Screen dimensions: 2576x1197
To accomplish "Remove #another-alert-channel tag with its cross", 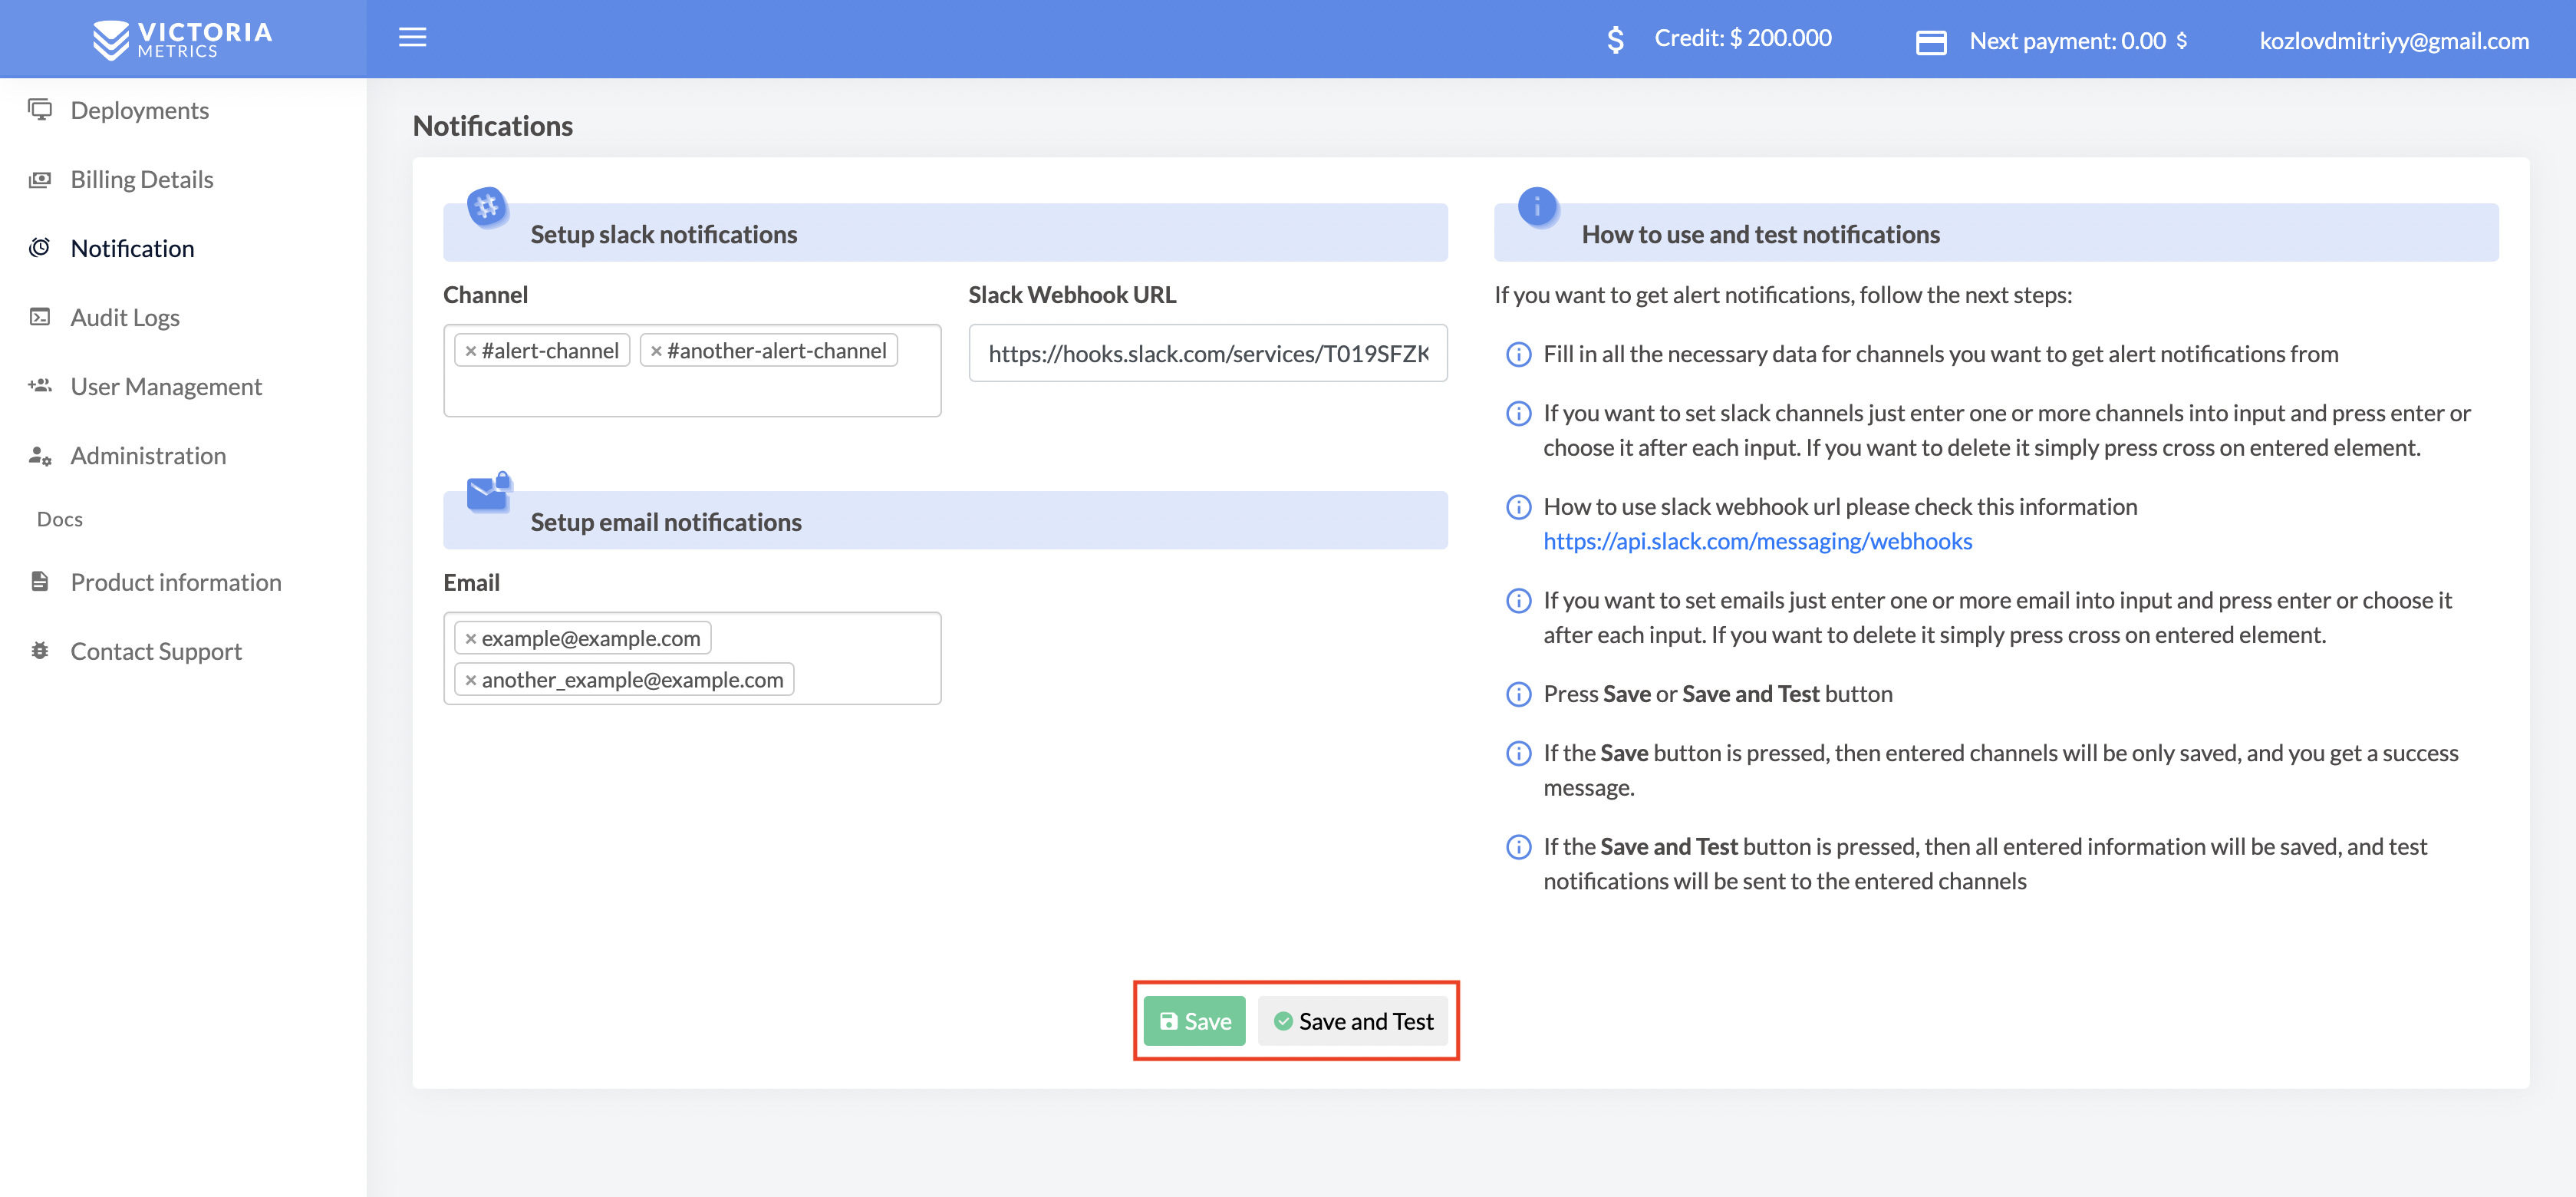I will coord(656,351).
